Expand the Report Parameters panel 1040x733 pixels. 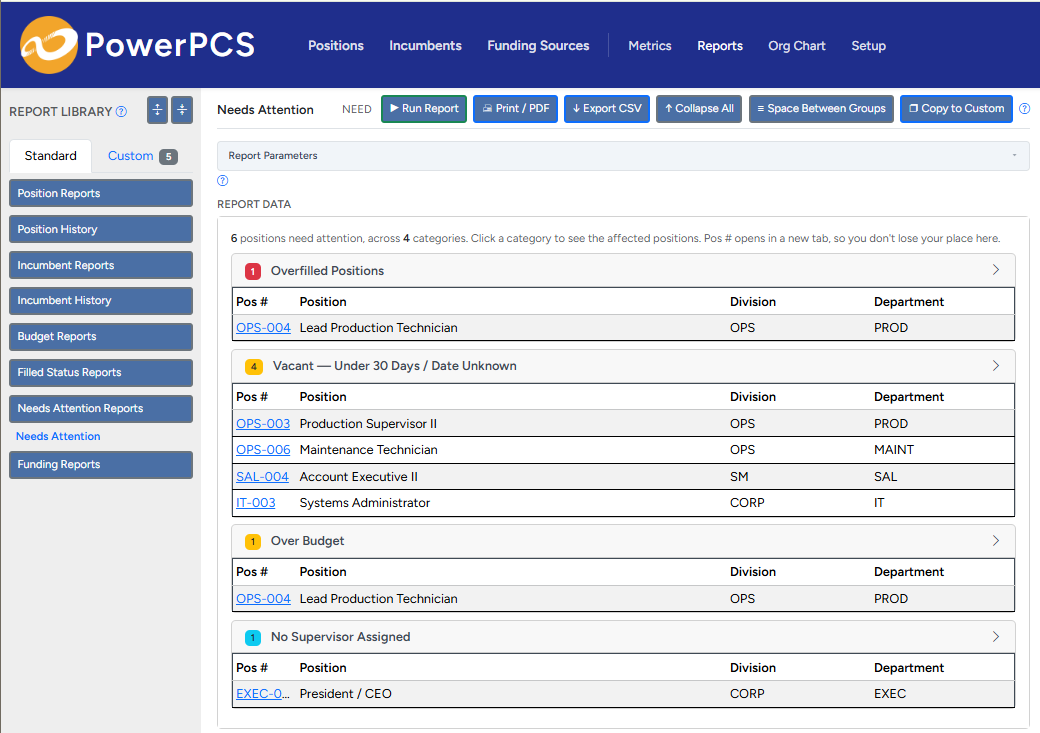[x=623, y=156]
